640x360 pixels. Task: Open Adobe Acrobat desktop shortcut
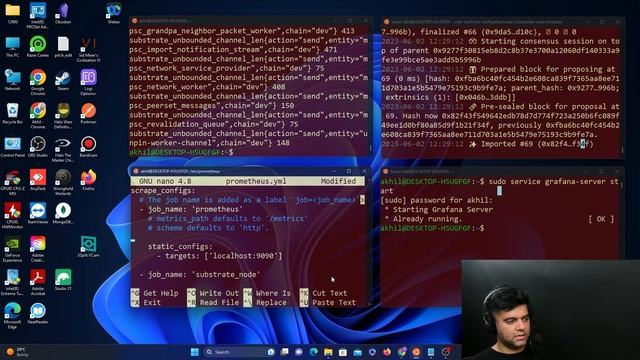click(x=38, y=282)
